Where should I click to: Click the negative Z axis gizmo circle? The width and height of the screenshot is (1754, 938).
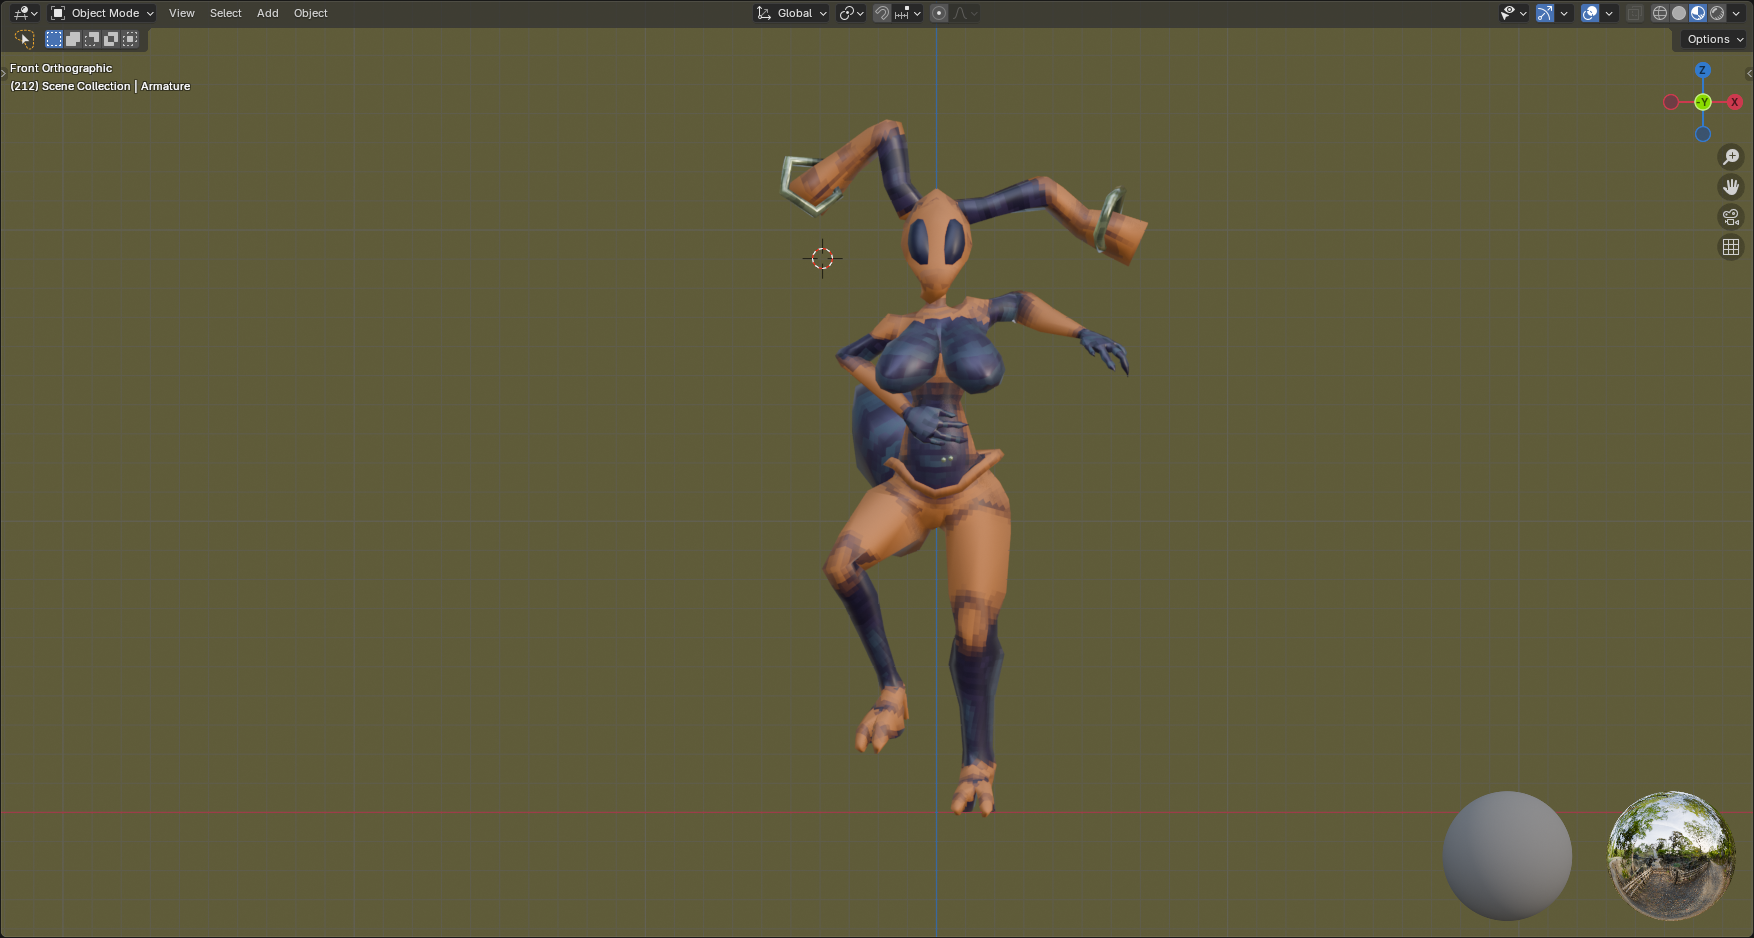tap(1702, 134)
